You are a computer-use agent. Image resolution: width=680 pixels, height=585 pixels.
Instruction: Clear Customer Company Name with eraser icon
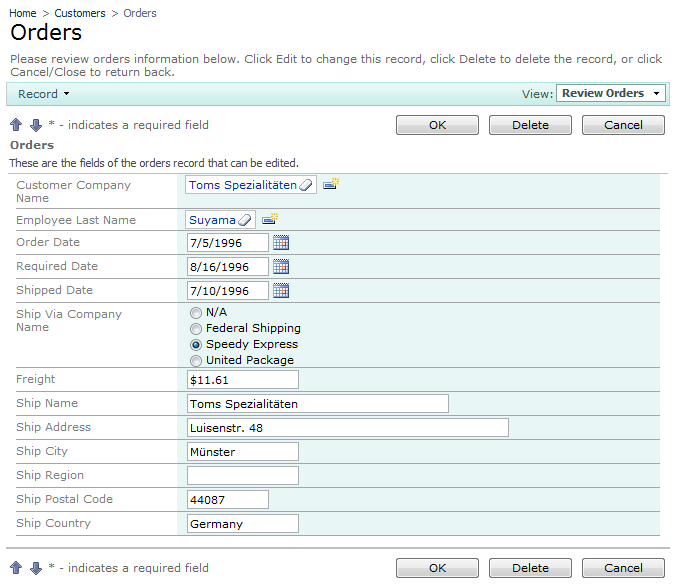point(306,185)
